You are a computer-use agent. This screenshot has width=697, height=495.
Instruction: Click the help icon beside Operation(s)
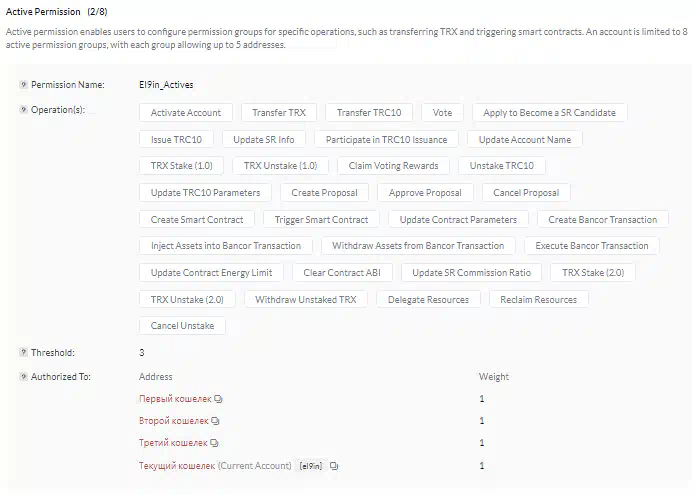pyautogui.click(x=24, y=109)
